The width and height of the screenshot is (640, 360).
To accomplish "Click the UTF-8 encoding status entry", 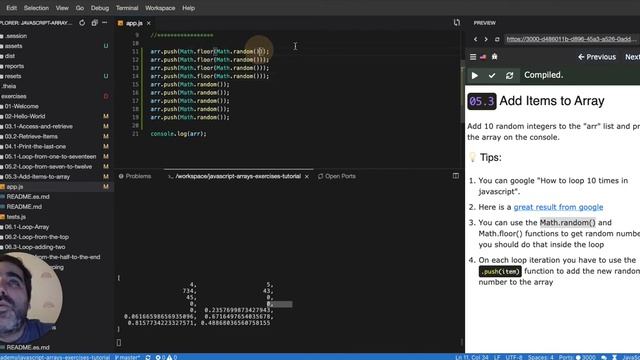I will click(x=513, y=357).
